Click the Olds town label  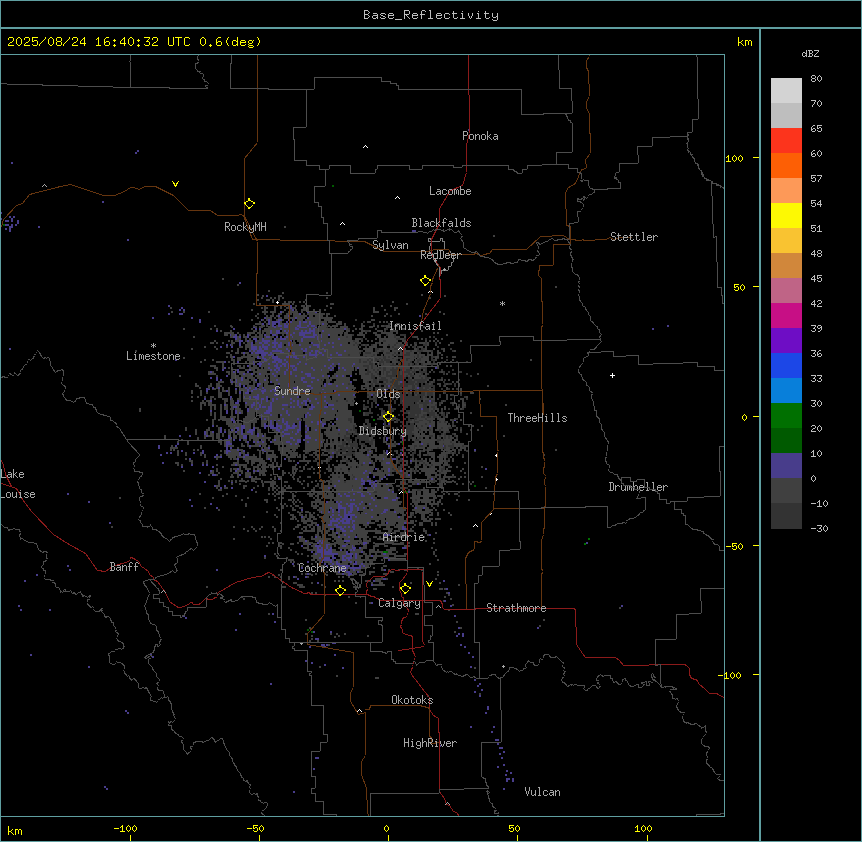point(388,394)
